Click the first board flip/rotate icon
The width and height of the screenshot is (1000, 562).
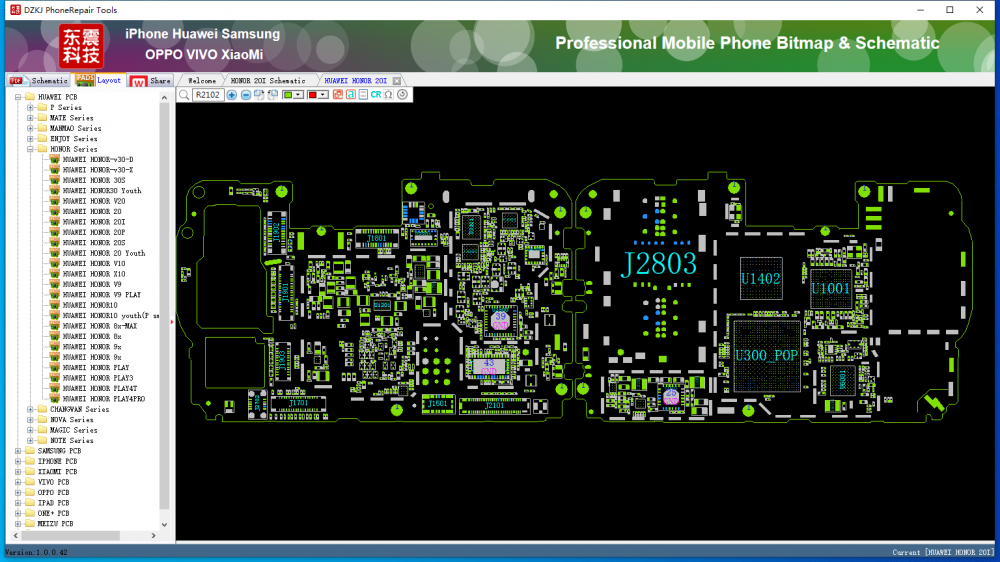click(259, 95)
